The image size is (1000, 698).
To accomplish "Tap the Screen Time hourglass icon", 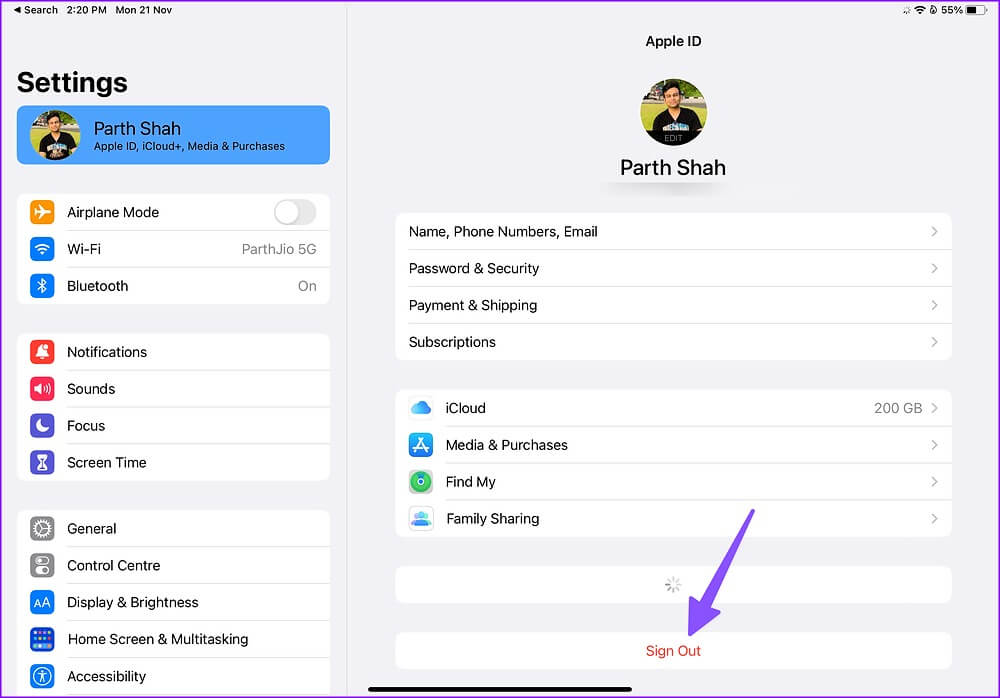I will [42, 463].
